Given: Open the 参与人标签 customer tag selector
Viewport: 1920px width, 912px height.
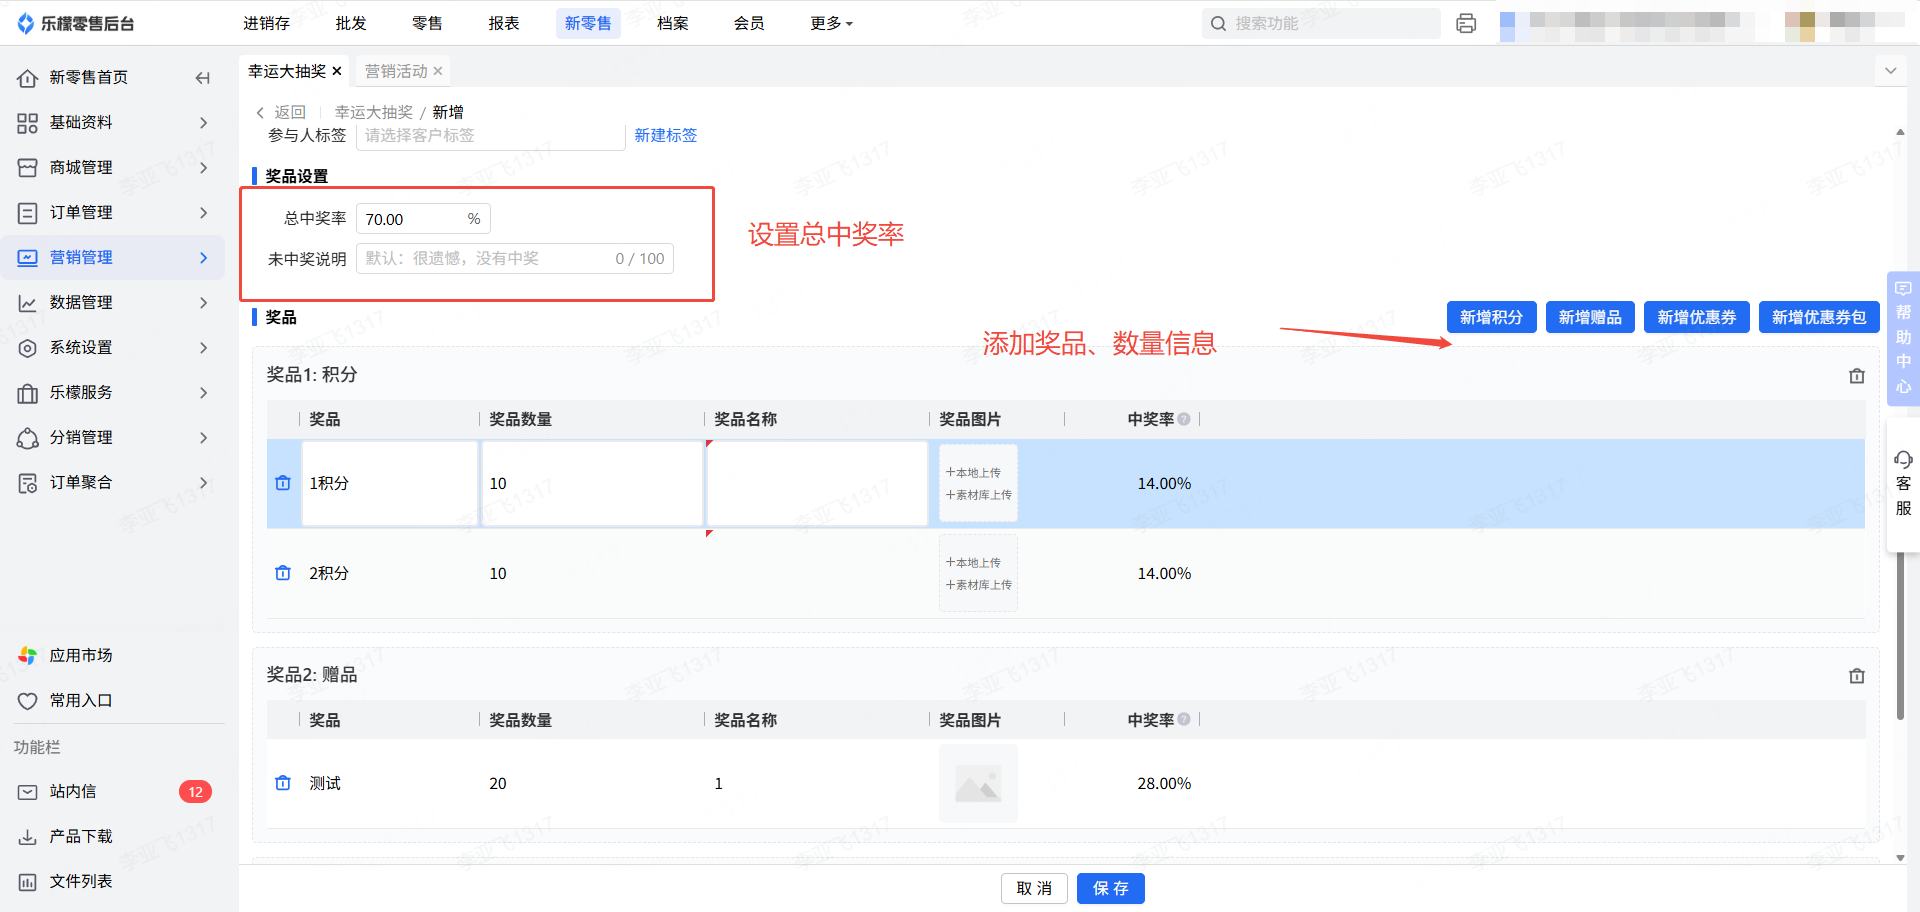Looking at the screenshot, I should (x=490, y=136).
